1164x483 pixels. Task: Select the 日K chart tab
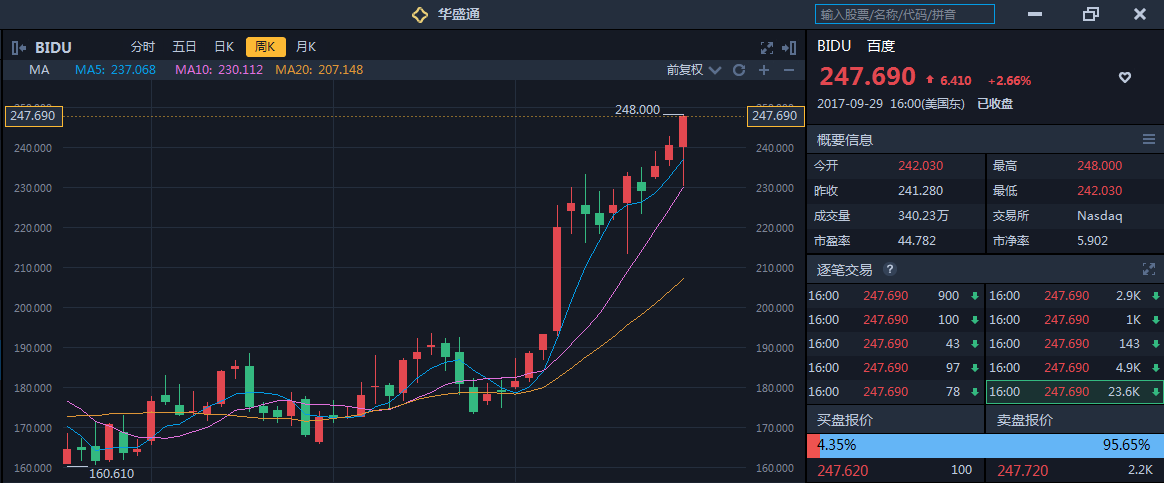[x=224, y=47]
